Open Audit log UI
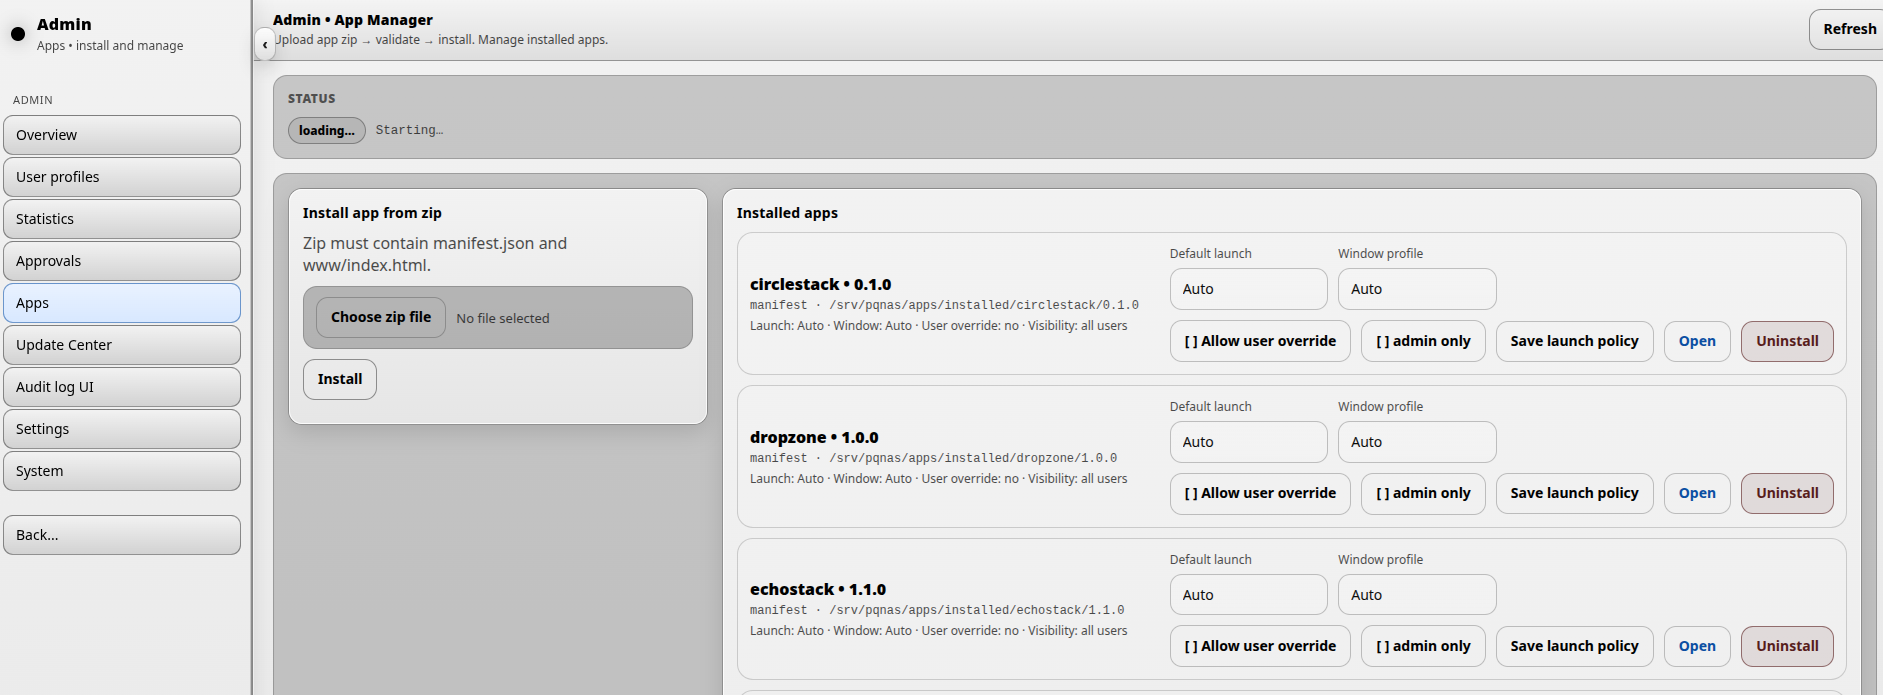Screen dimensions: 1883x695 122,387
